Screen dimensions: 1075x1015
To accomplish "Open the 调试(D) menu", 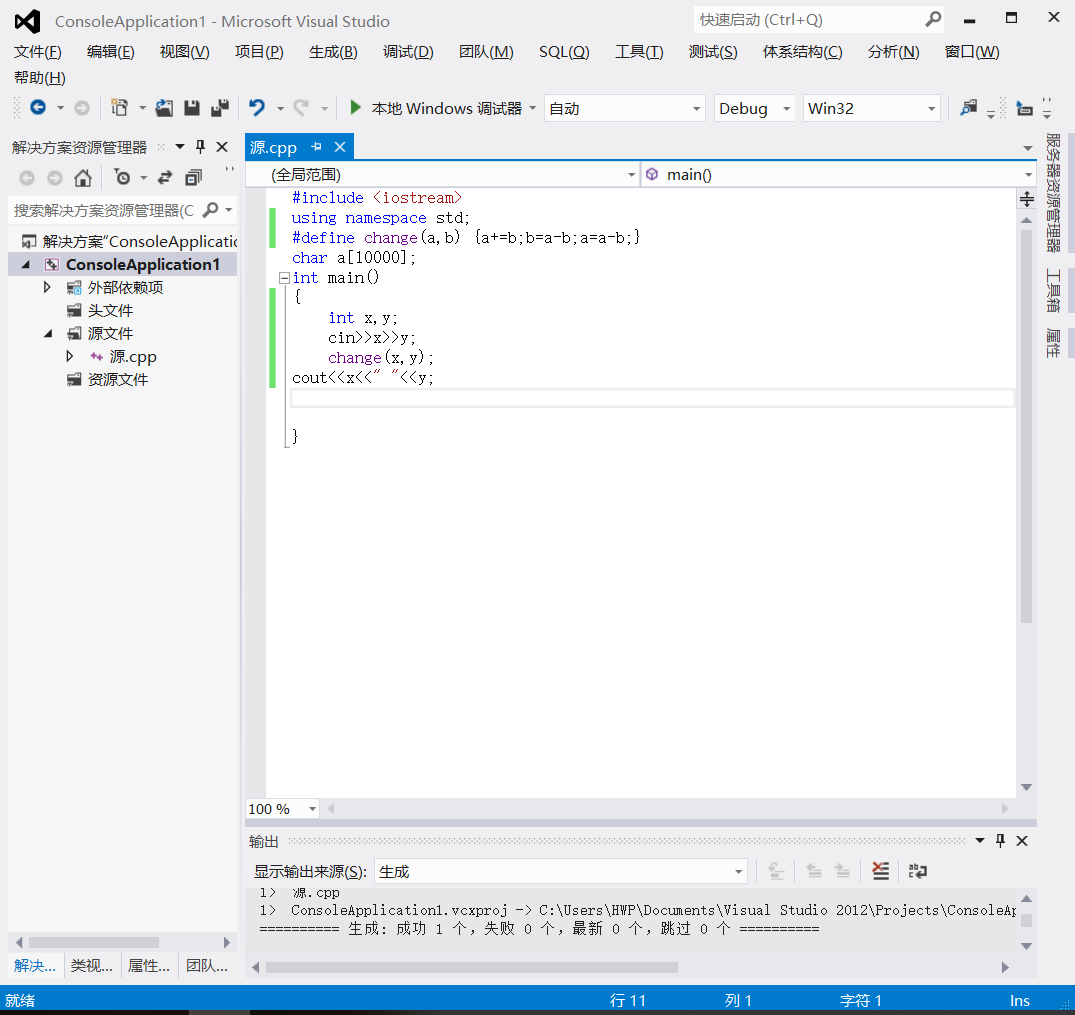I will coord(408,51).
